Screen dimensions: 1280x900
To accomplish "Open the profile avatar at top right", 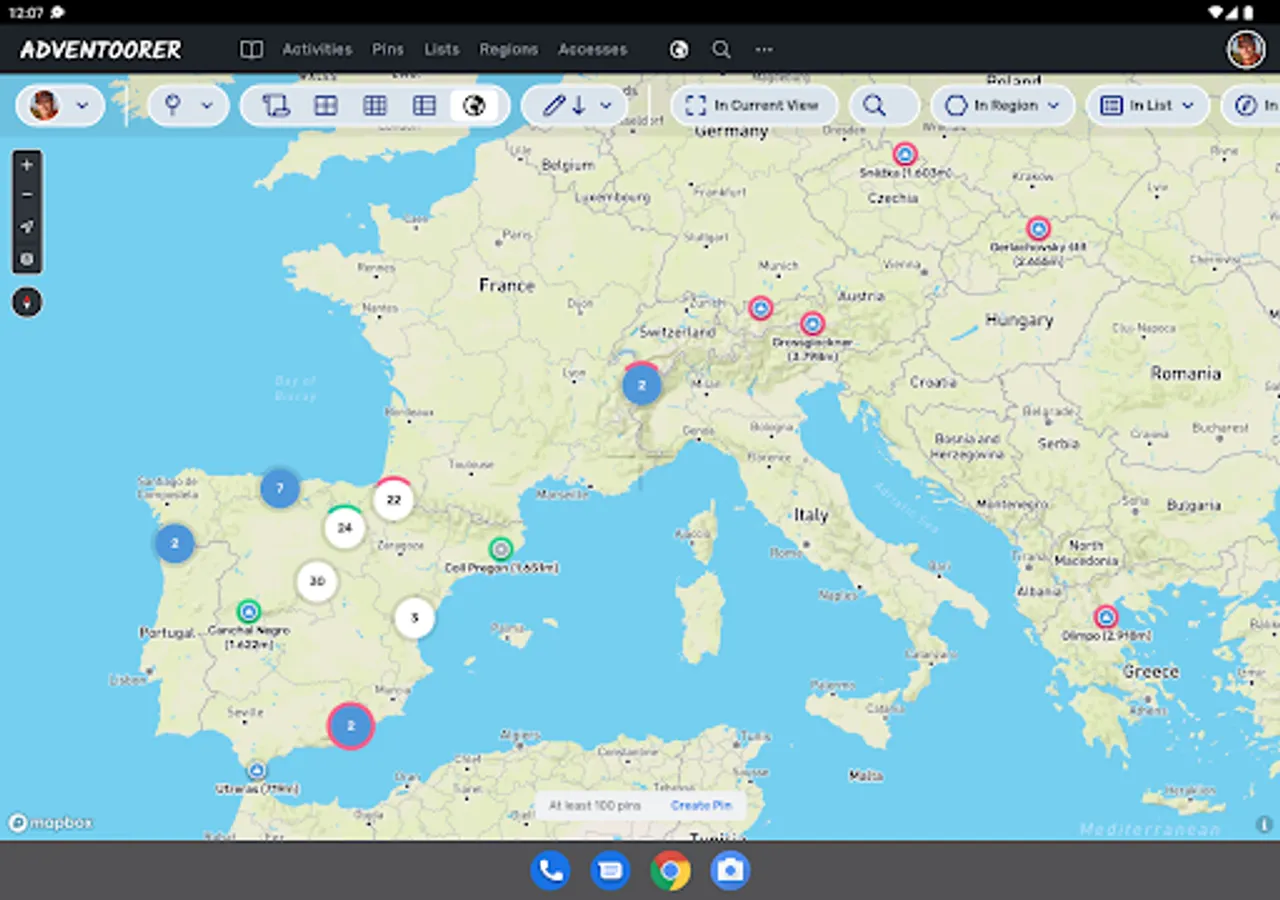I will pyautogui.click(x=1246, y=49).
